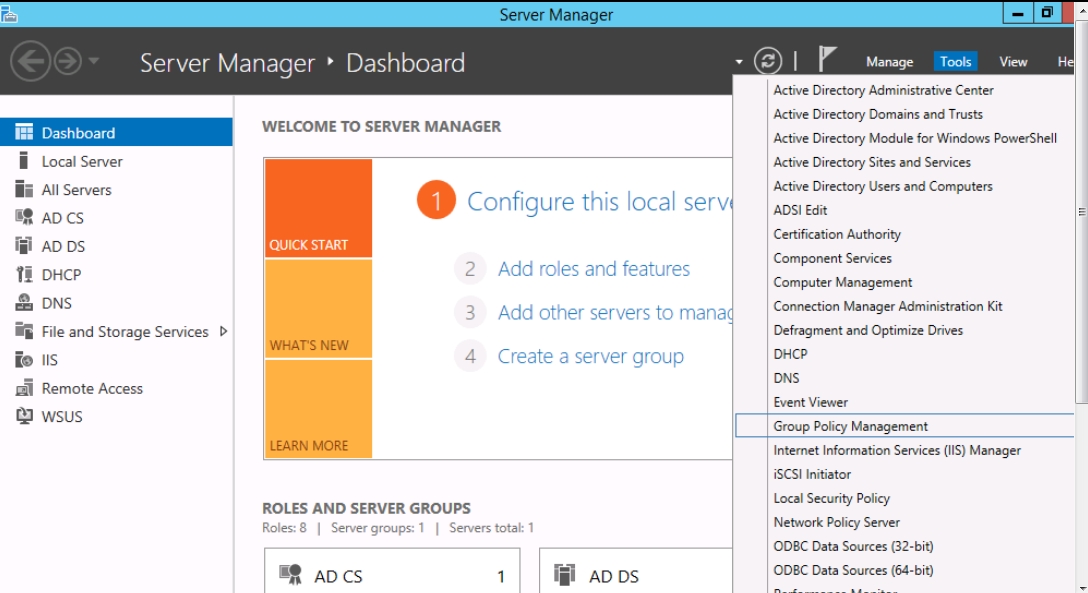The height and width of the screenshot is (593, 1088).
Task: Open WSUS from the sidebar
Action: click(62, 417)
